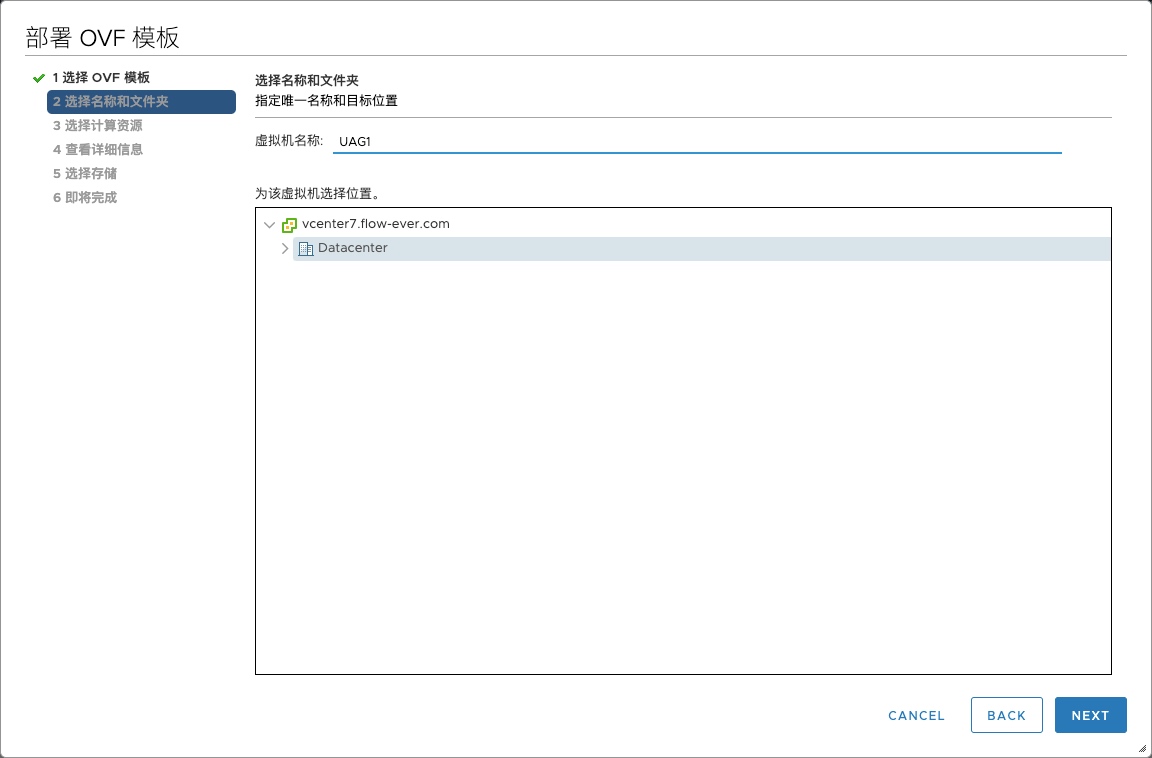Select the Datacenter row label
This screenshot has width=1152, height=758.
tap(353, 248)
